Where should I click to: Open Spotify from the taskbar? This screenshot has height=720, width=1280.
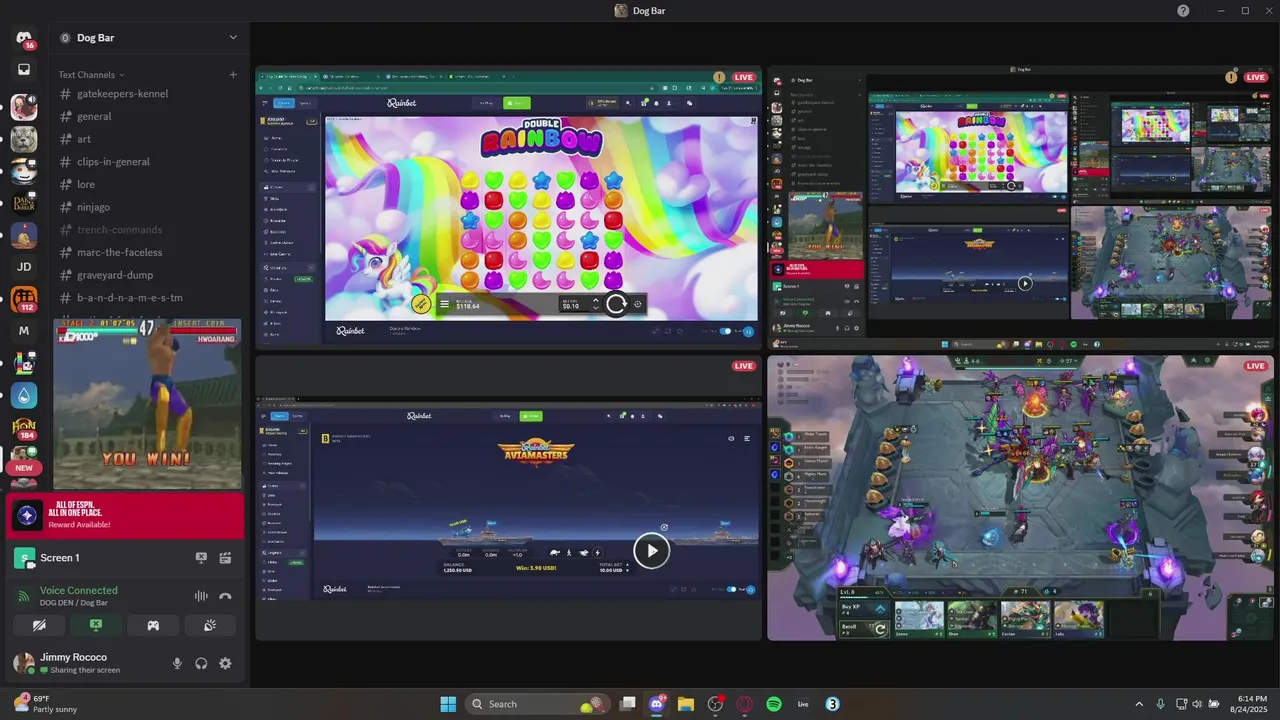click(x=773, y=704)
